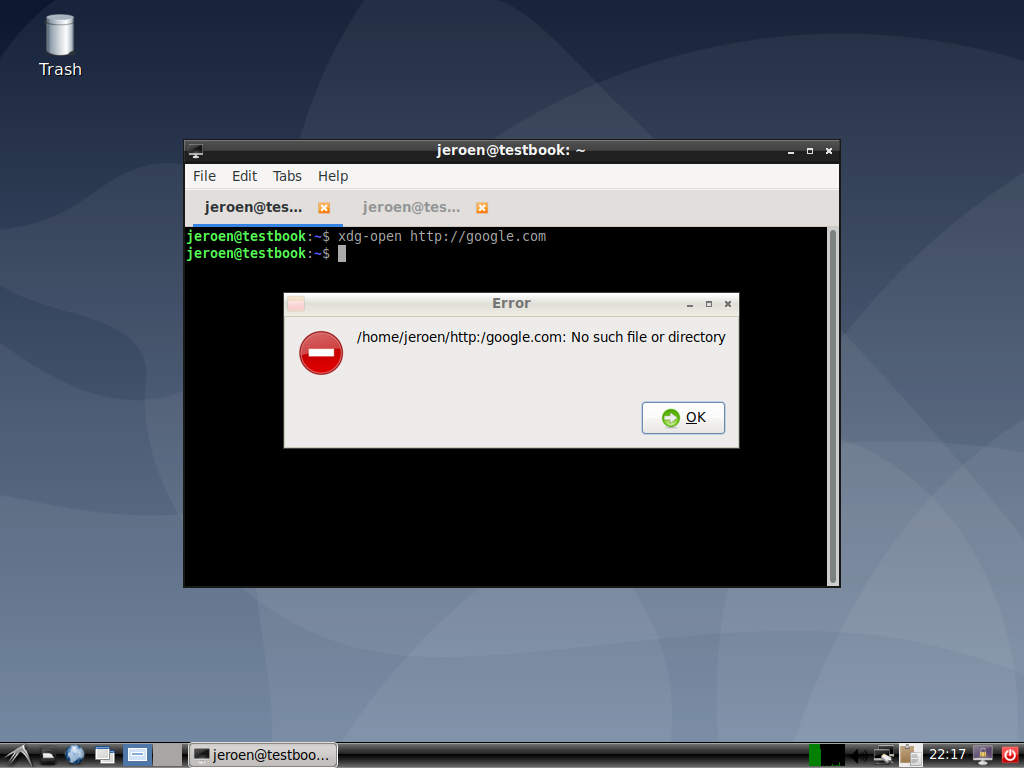Select the first desktop in pager
Viewport: 1024px width, 768px height.
[x=137, y=756]
